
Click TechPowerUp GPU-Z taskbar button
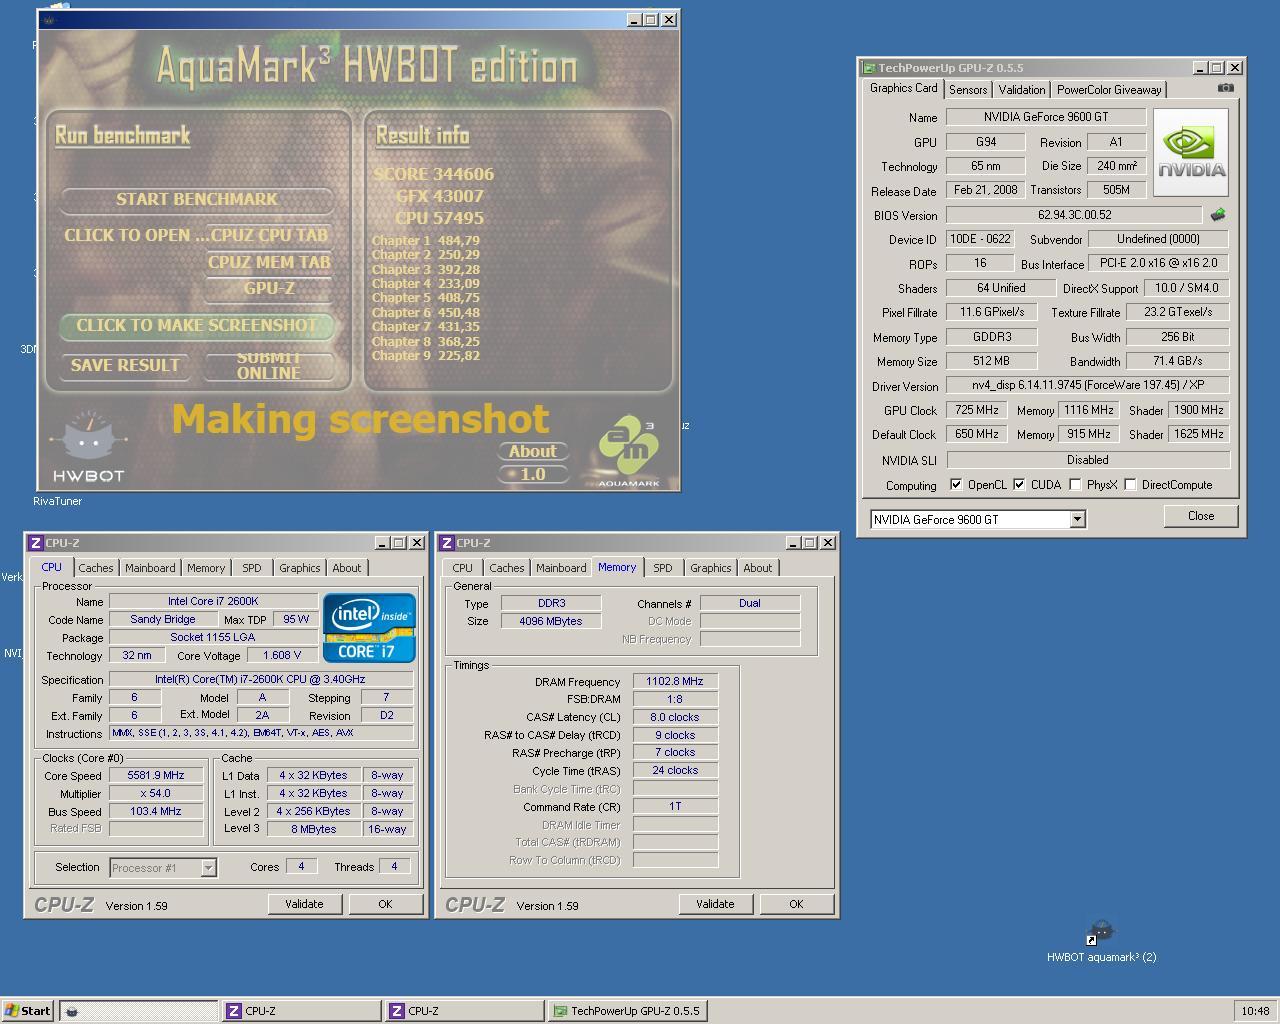point(628,1011)
